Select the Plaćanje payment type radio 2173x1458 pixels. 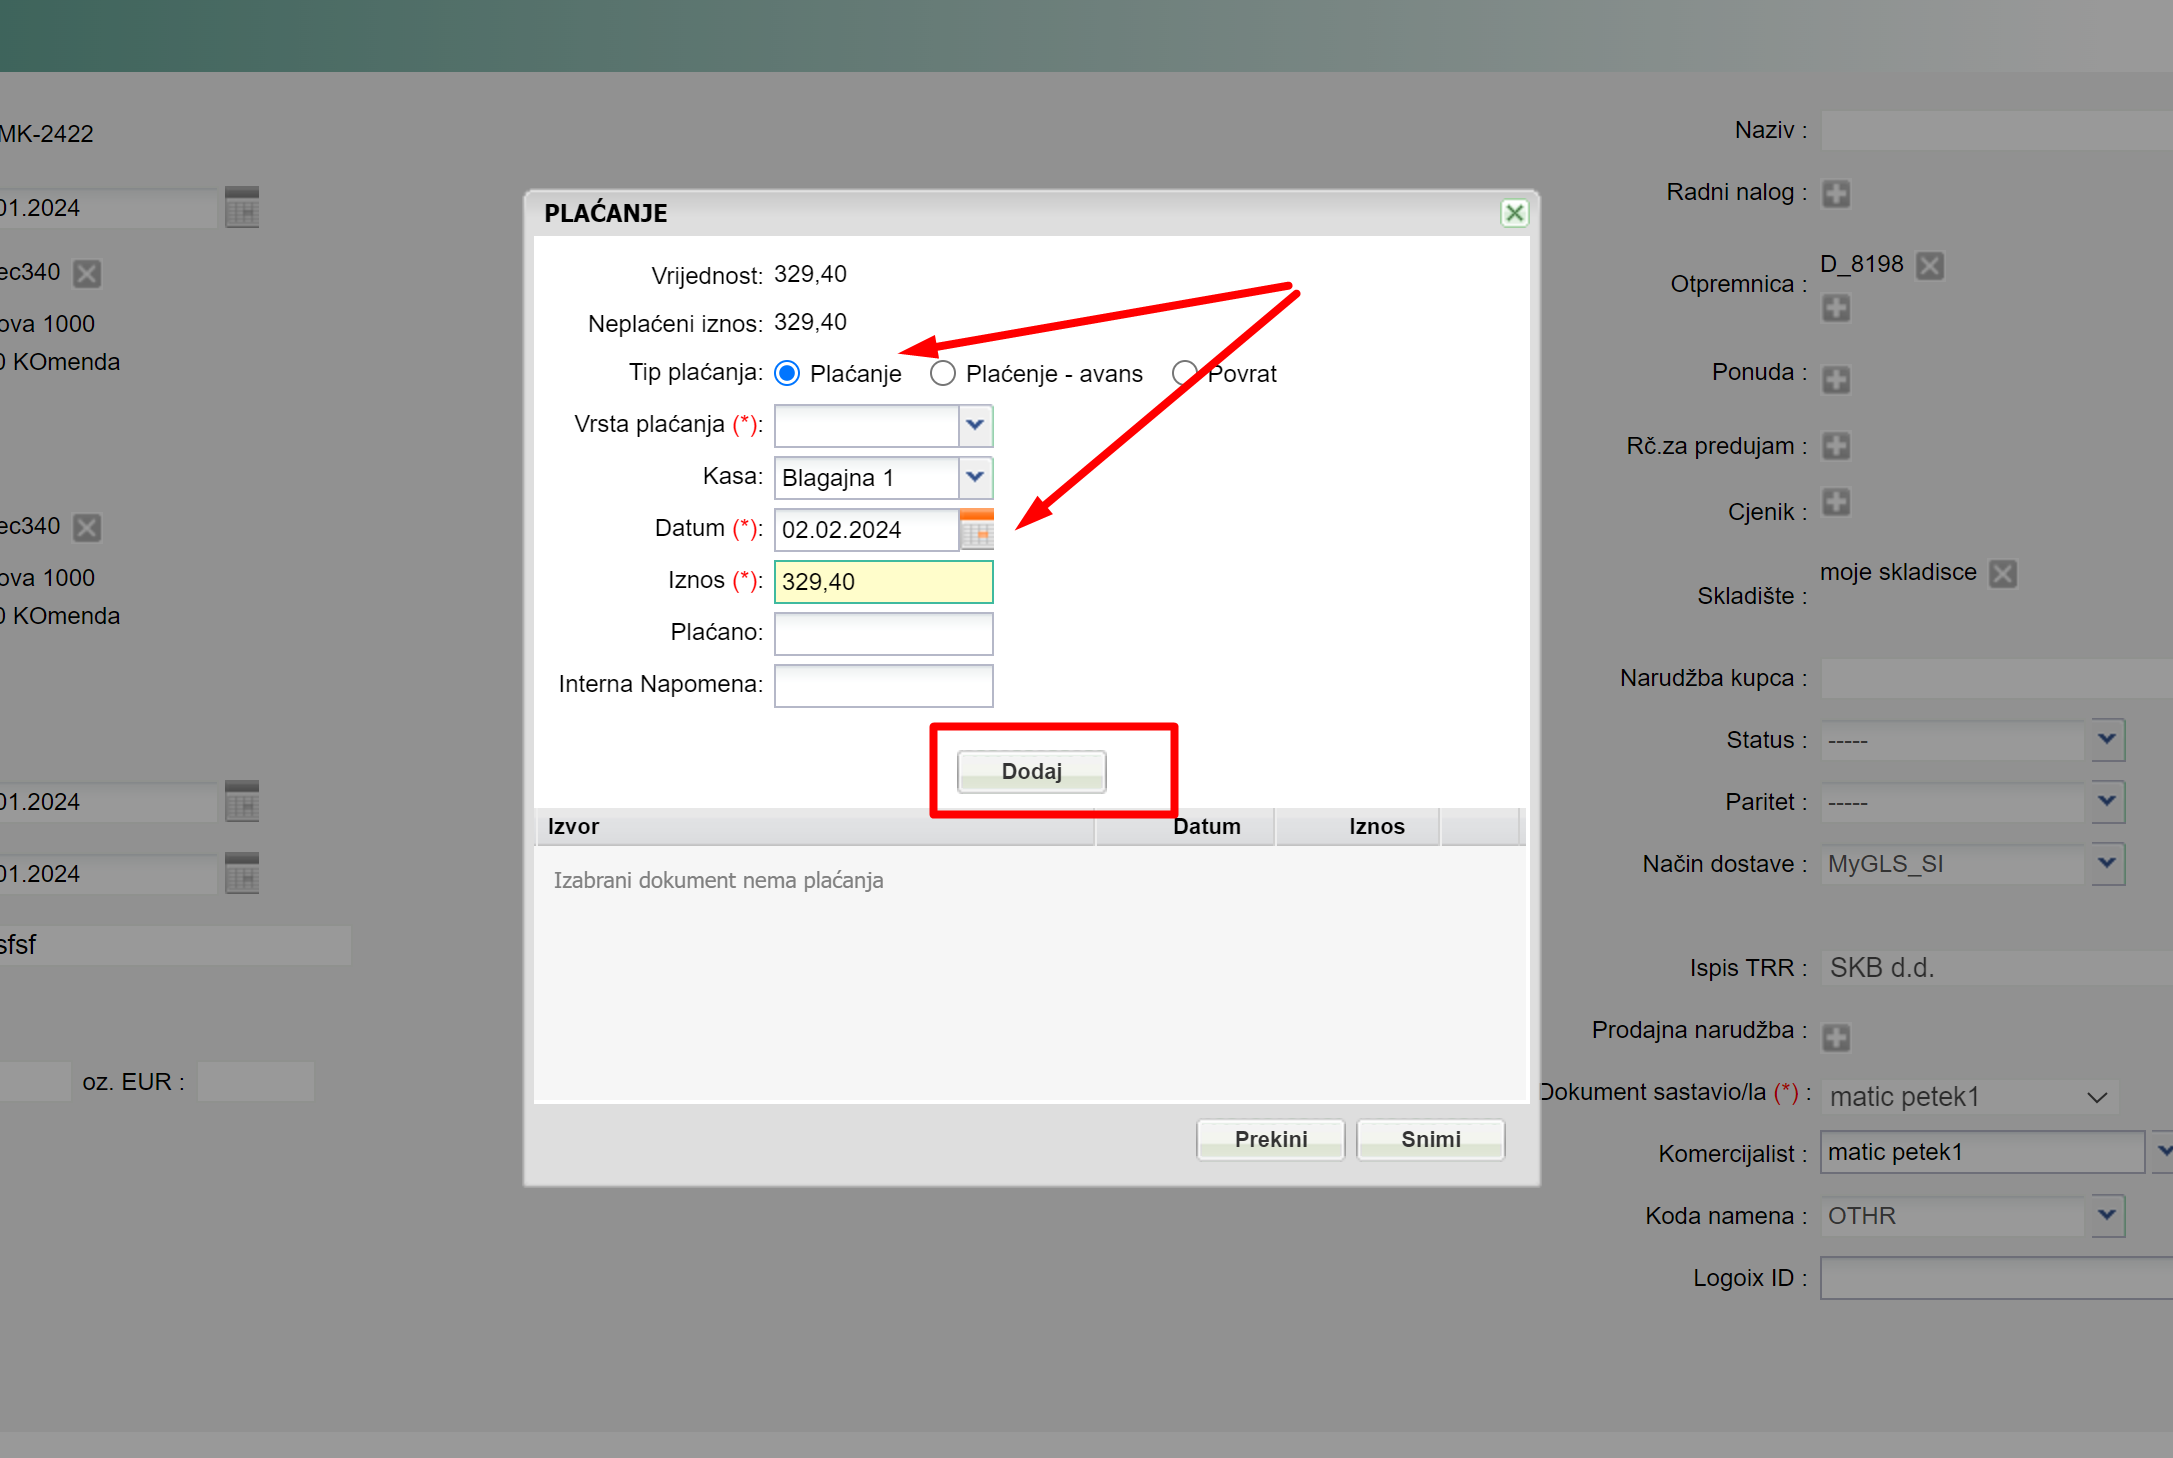(787, 373)
